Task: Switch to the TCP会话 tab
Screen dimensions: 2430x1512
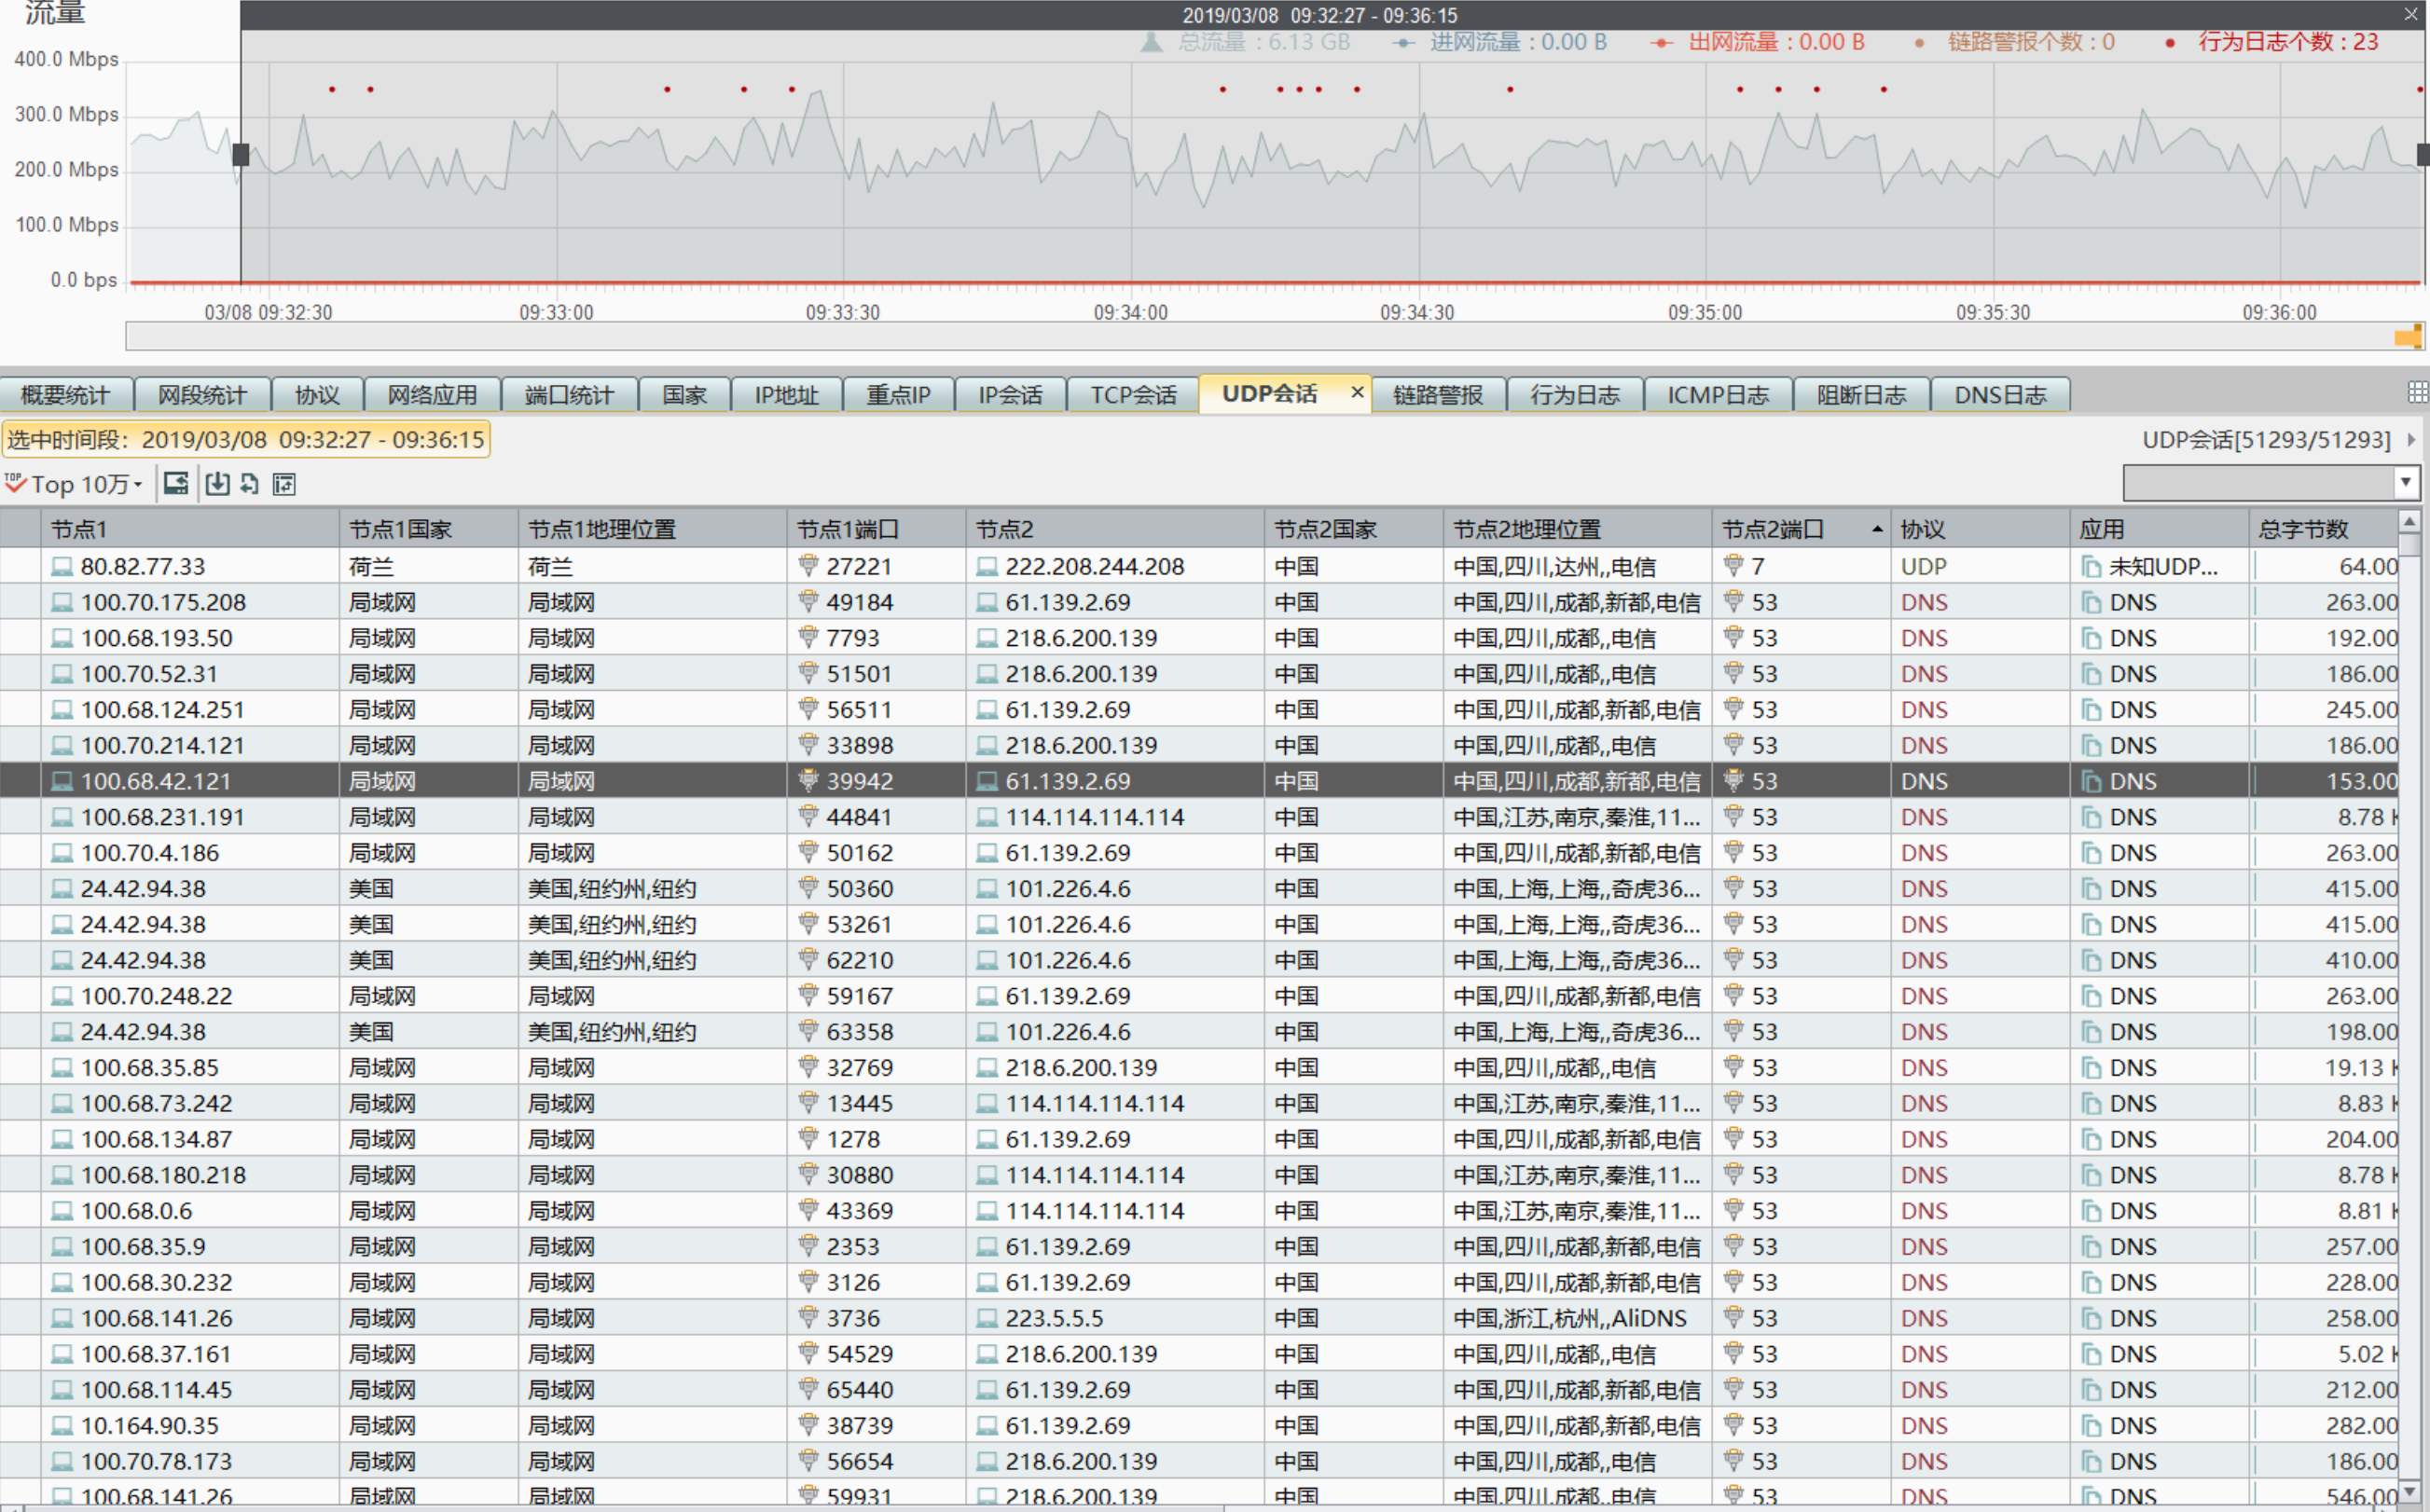Action: (1133, 395)
